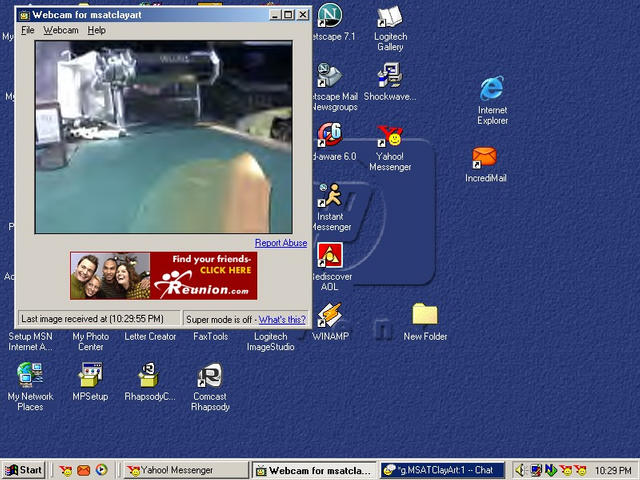Image resolution: width=640 pixels, height=480 pixels.
Task: Open the Help menu in Webcam window
Action: [96, 30]
